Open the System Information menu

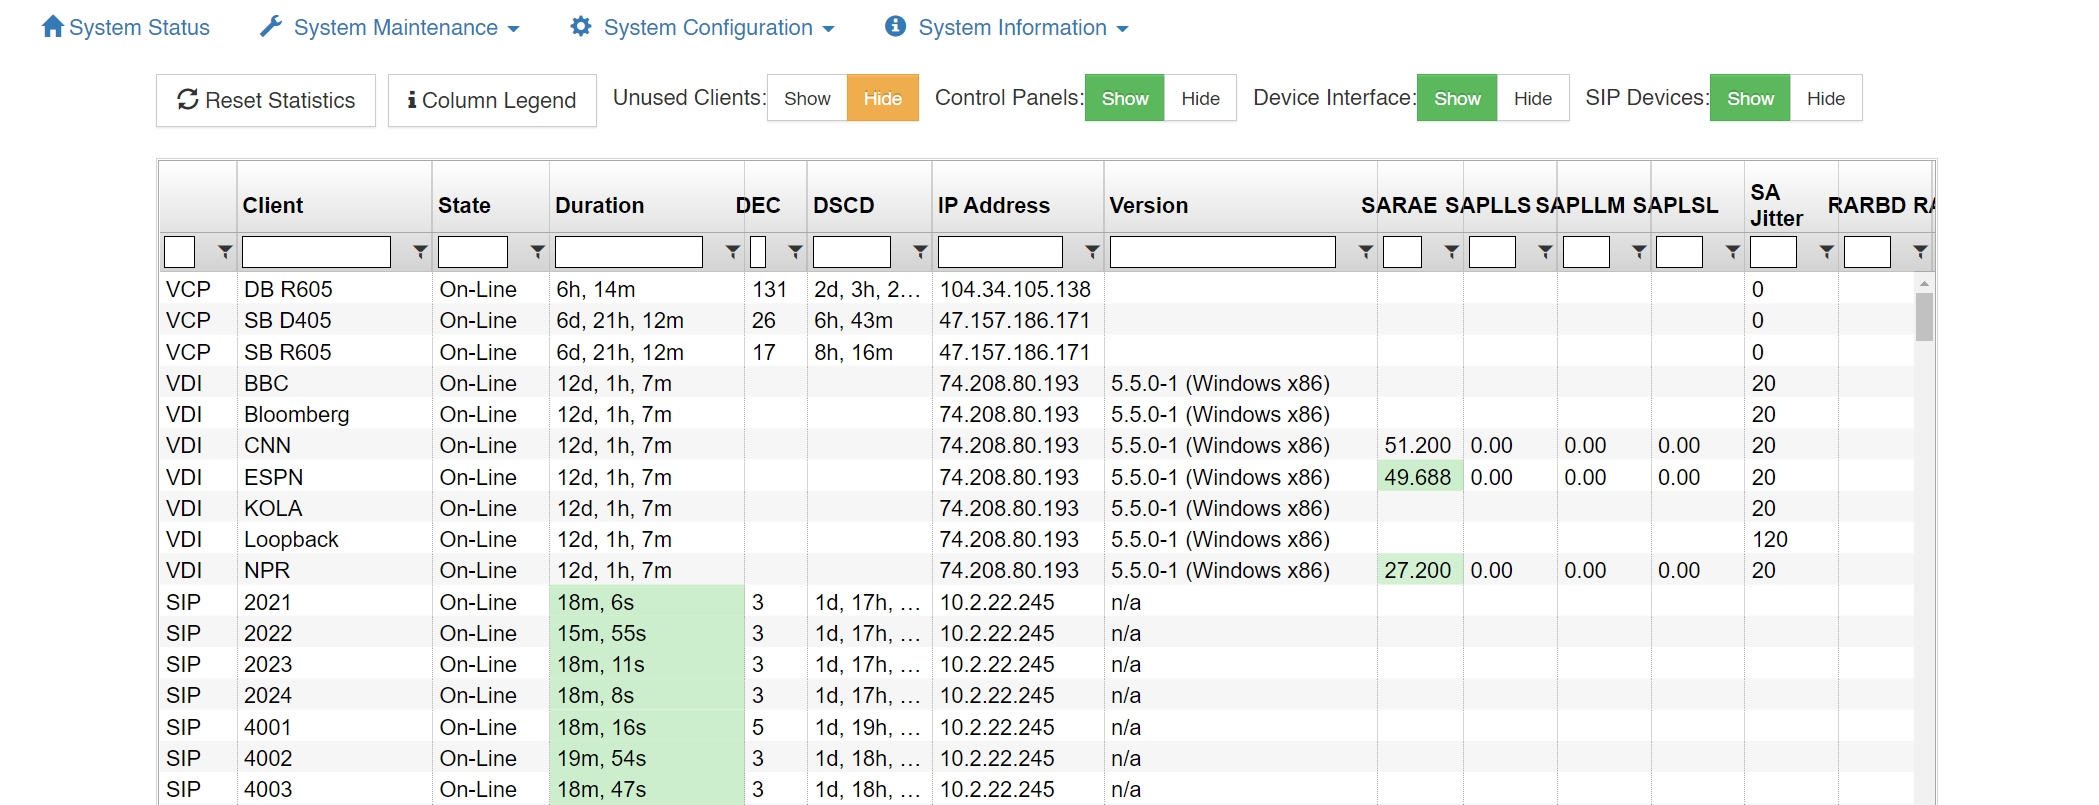click(x=1007, y=27)
